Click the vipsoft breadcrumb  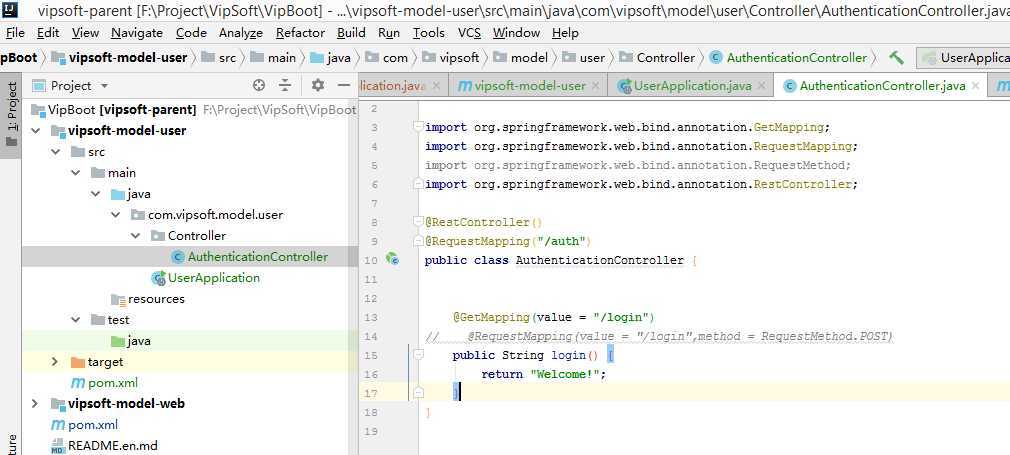(451, 58)
